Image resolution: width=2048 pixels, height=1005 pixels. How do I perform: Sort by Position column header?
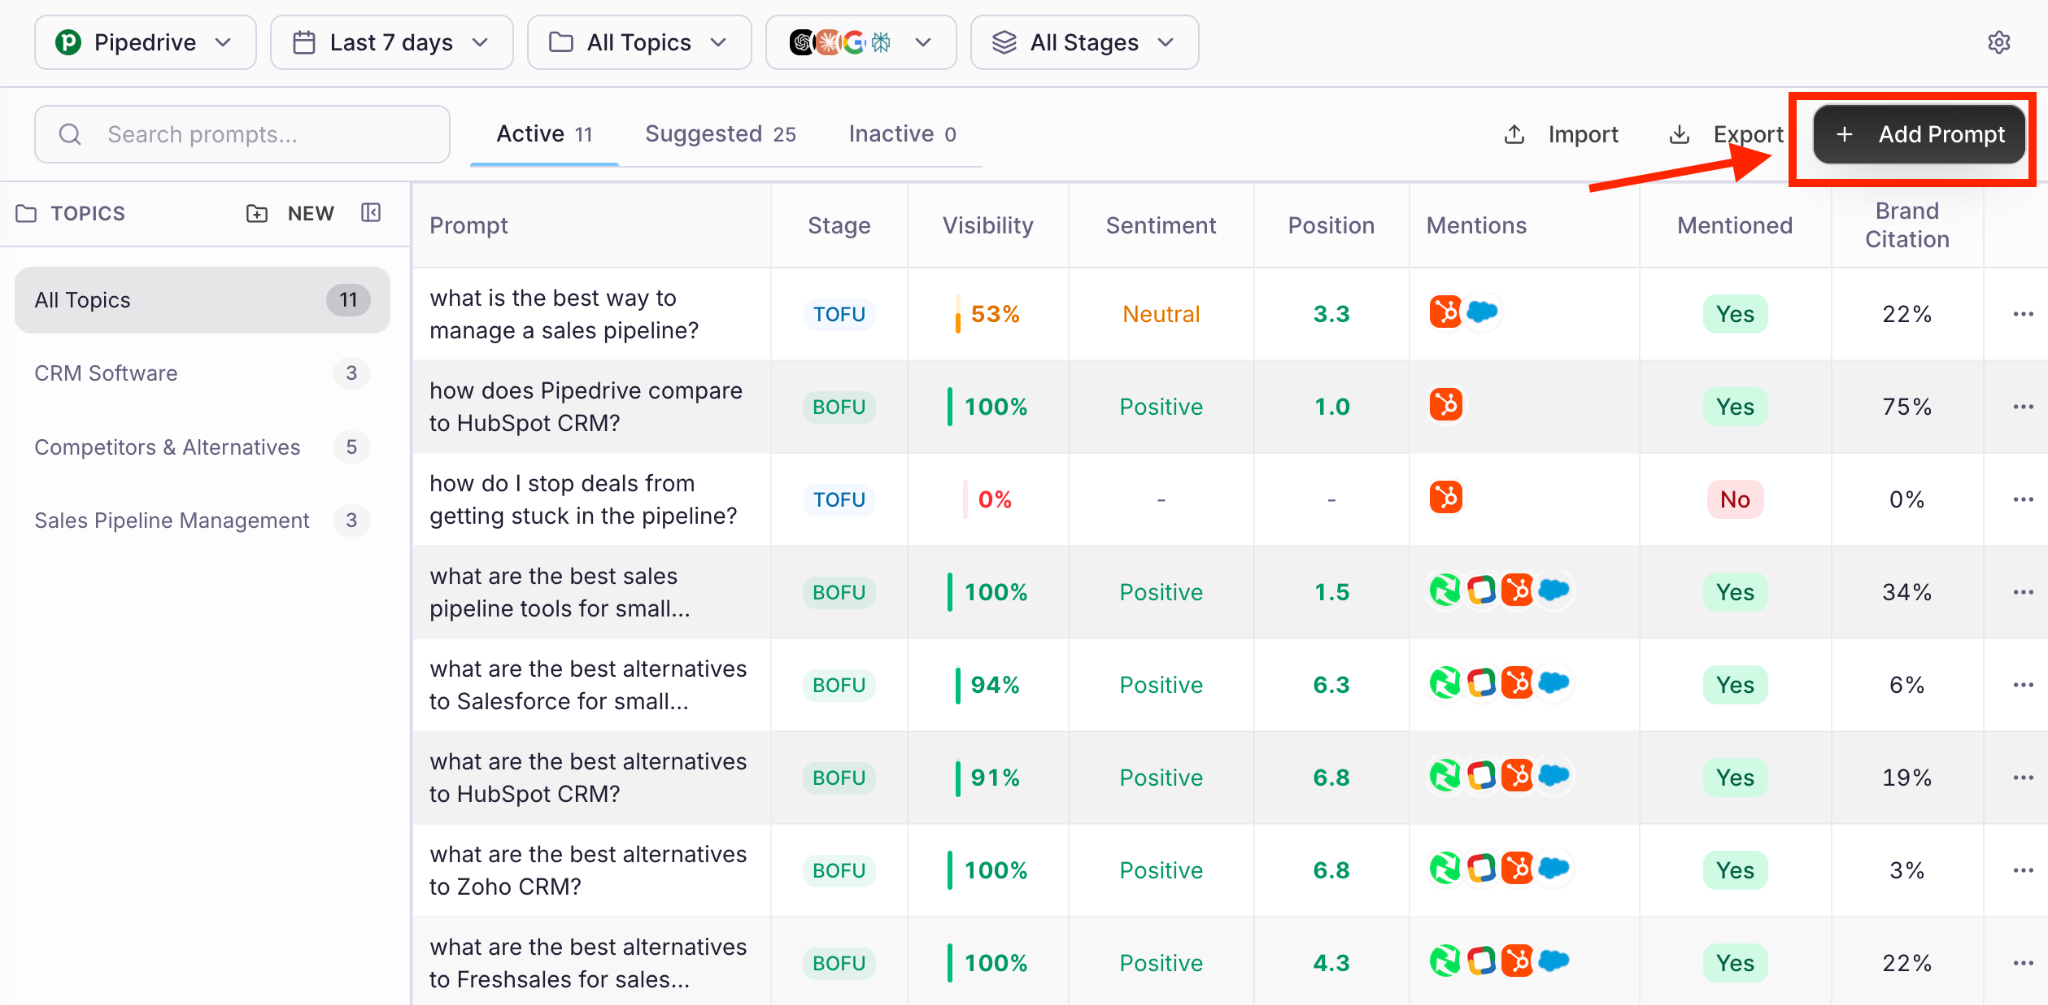[x=1331, y=225]
